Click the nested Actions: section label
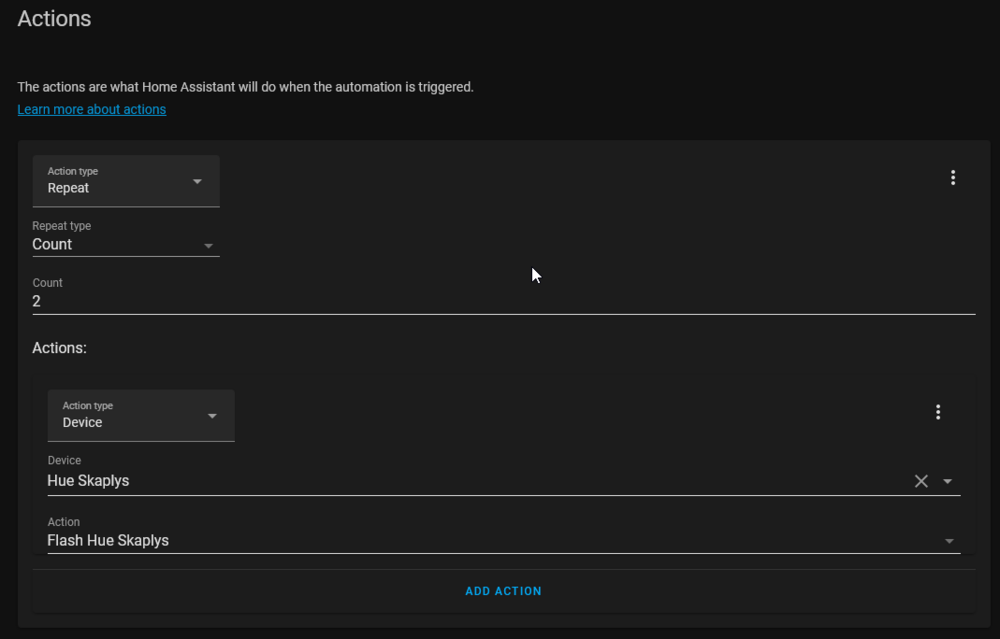Viewport: 1000px width, 639px height. (x=59, y=348)
